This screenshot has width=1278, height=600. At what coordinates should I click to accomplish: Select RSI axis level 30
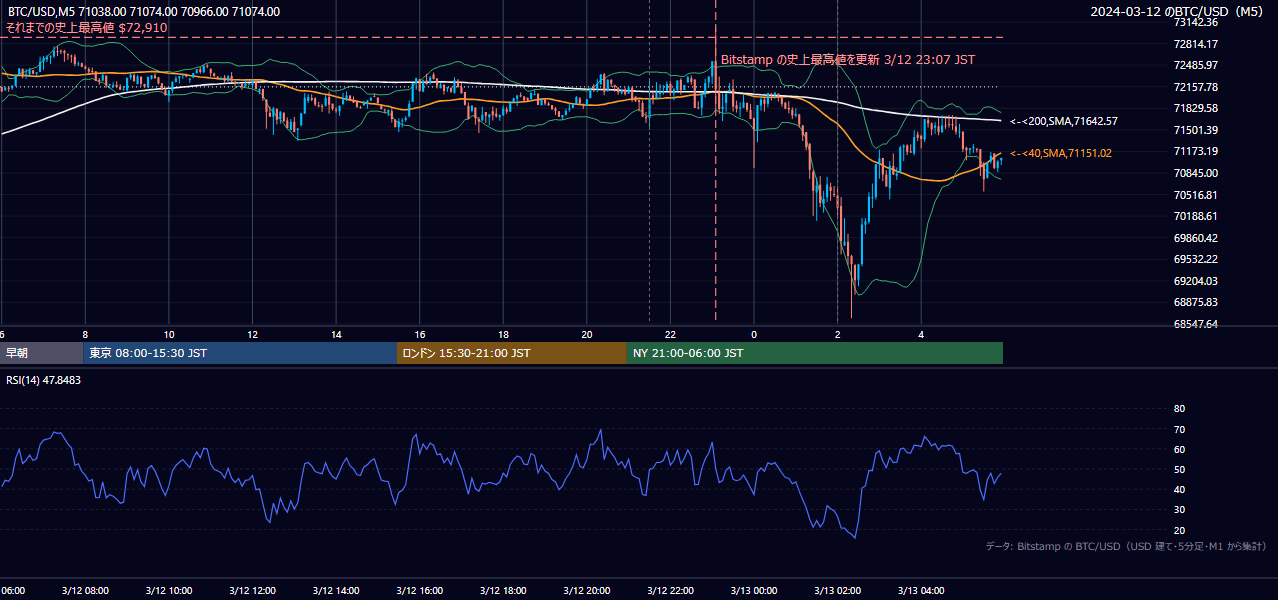click(x=1179, y=510)
